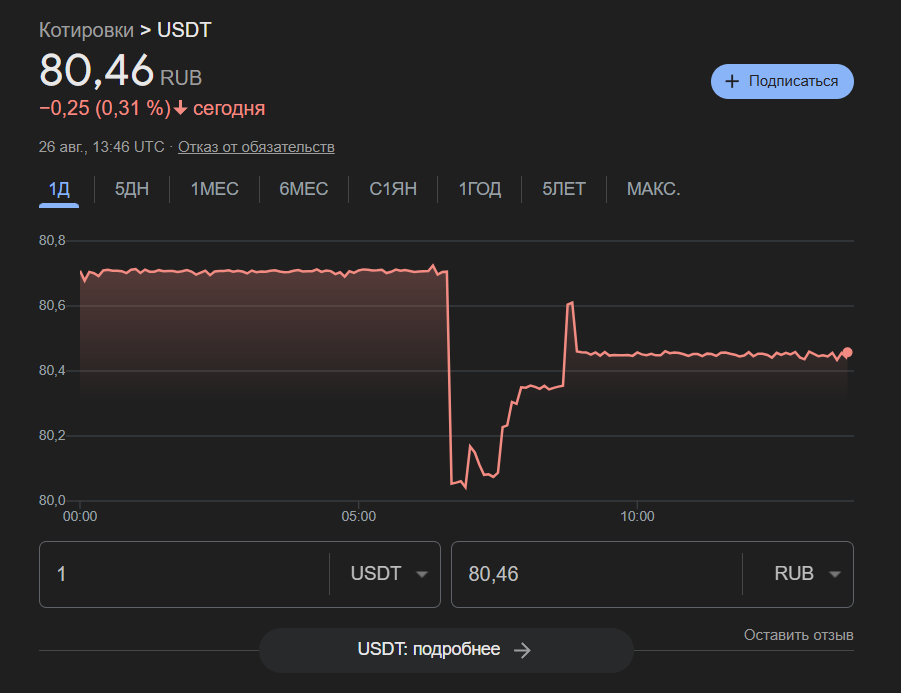Show the МАКС. maximum range

click(653, 188)
